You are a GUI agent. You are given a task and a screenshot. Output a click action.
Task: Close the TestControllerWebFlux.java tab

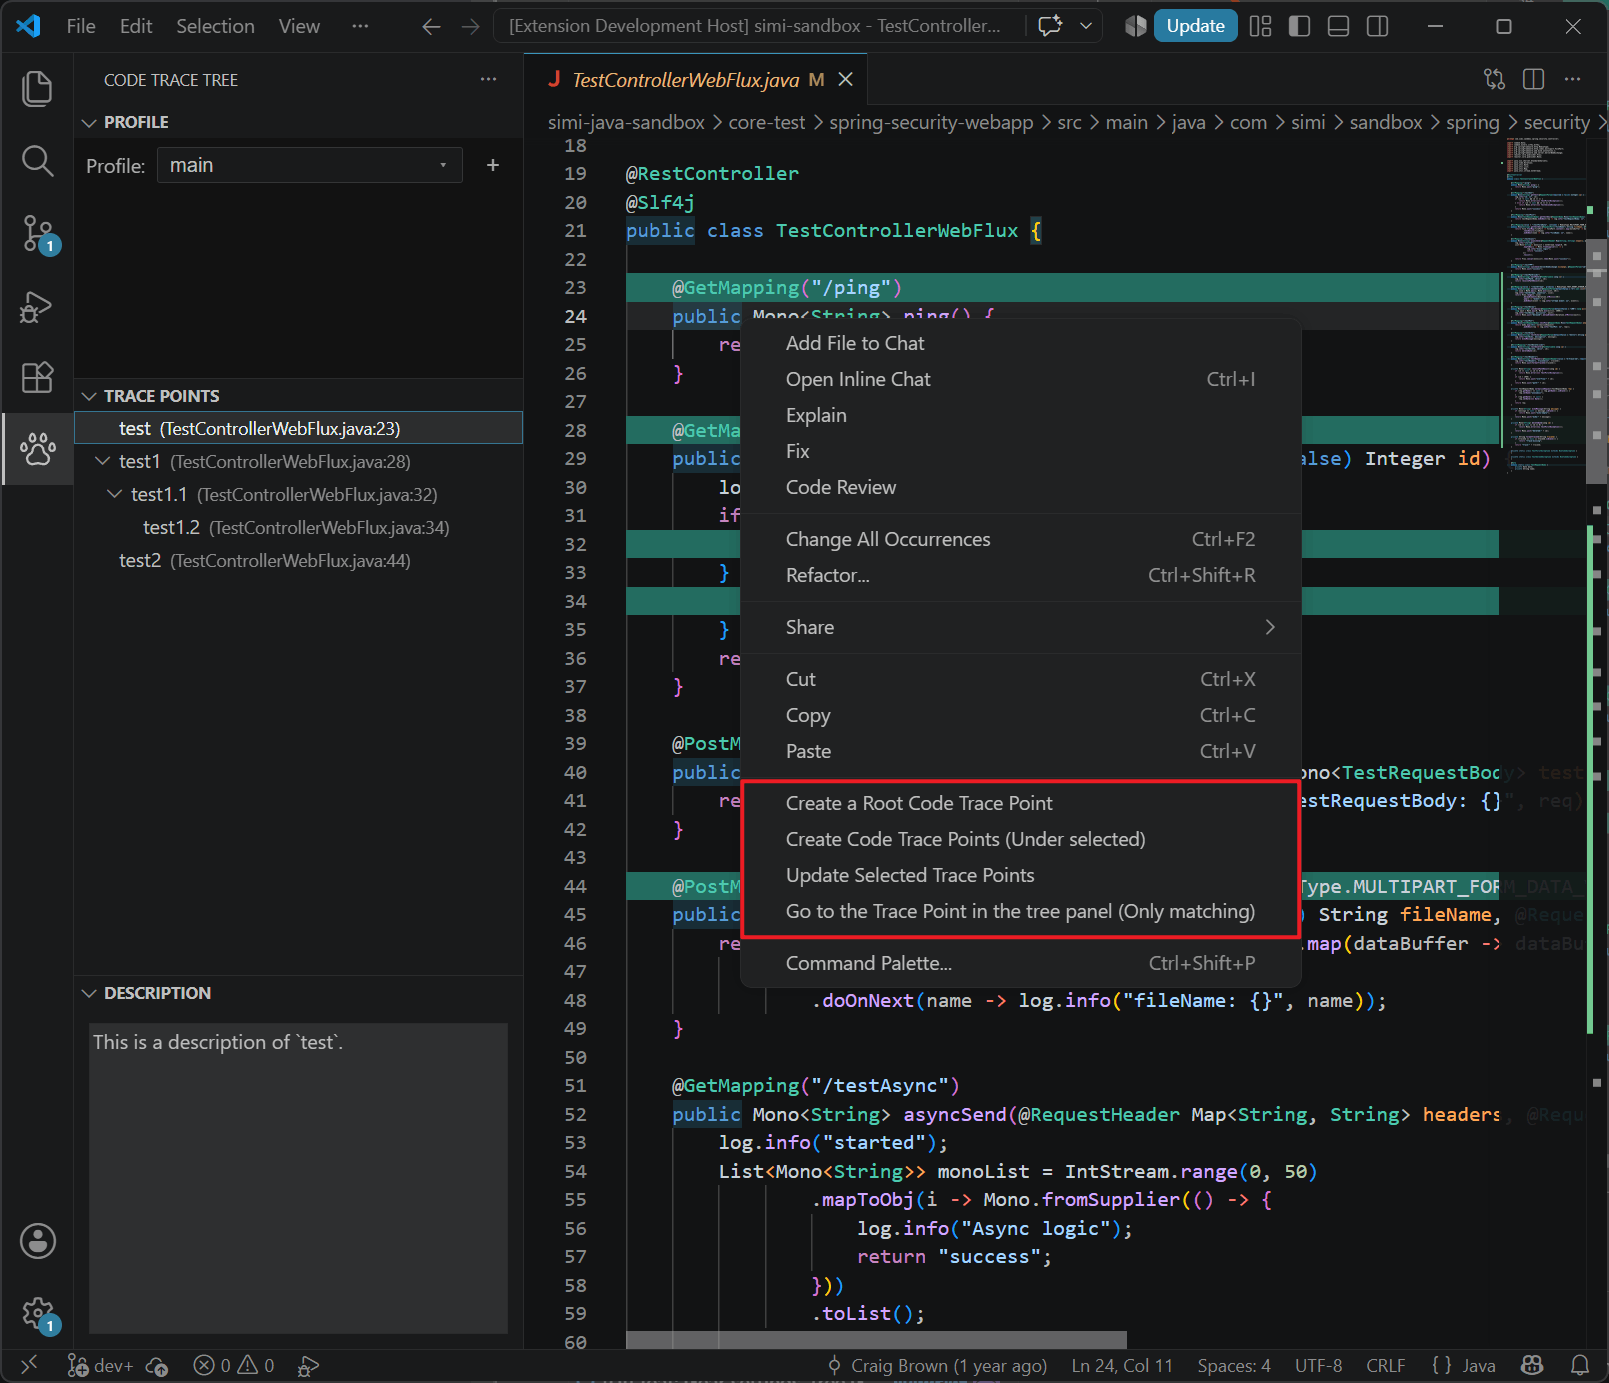point(845,80)
